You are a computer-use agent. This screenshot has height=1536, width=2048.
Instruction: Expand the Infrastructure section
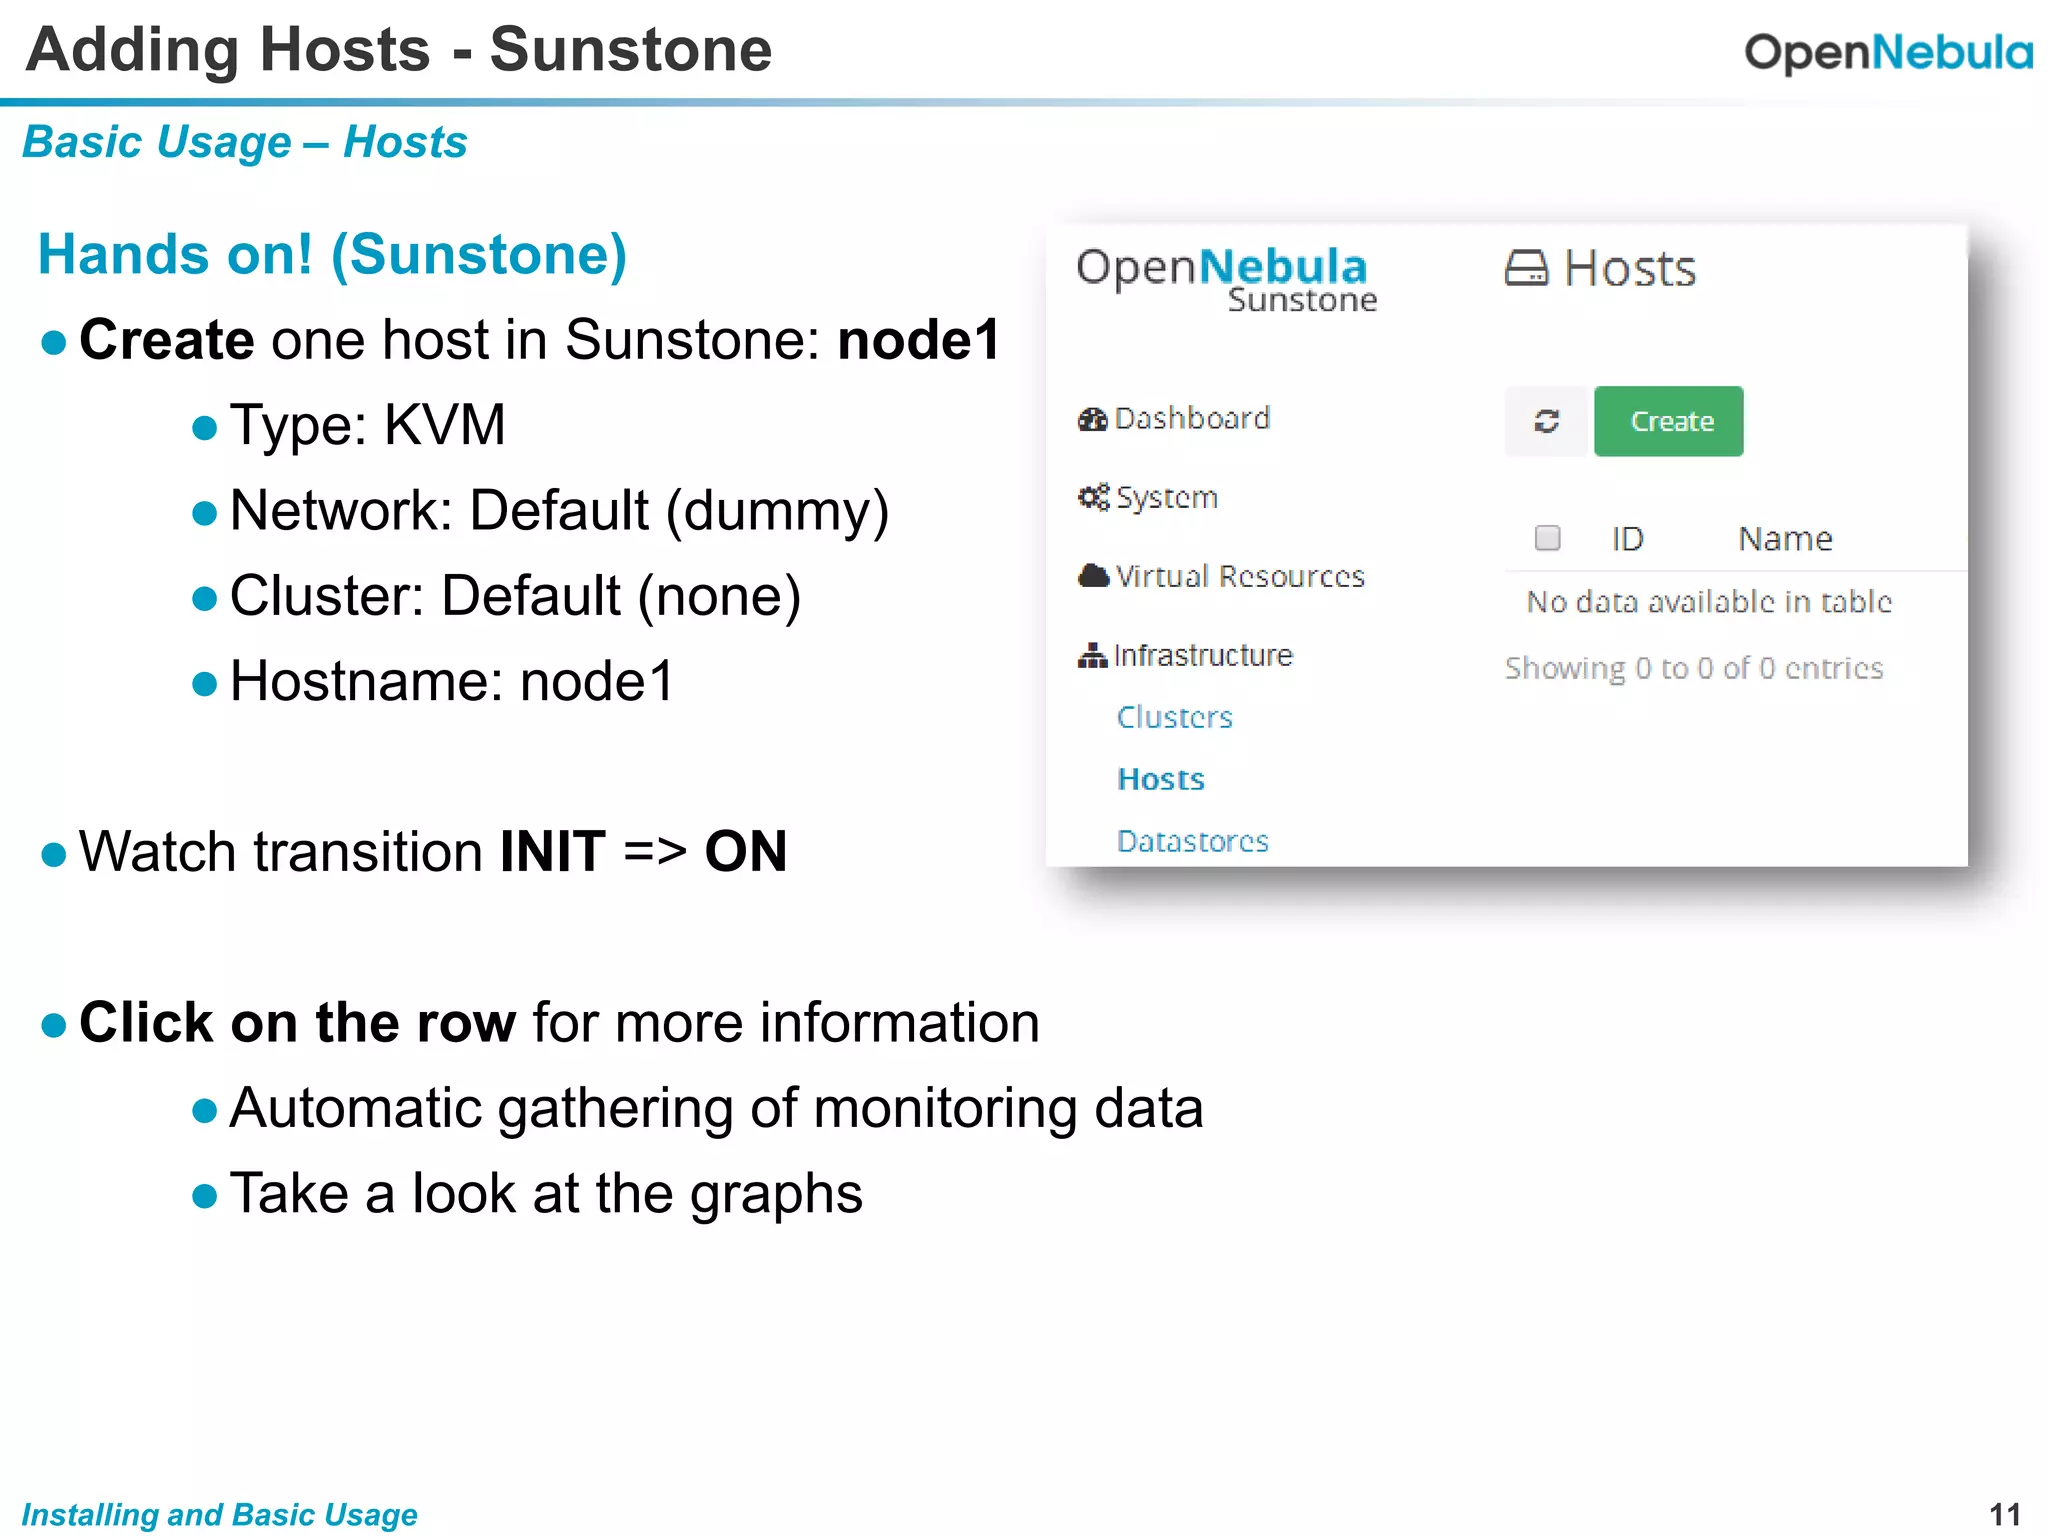(1186, 655)
